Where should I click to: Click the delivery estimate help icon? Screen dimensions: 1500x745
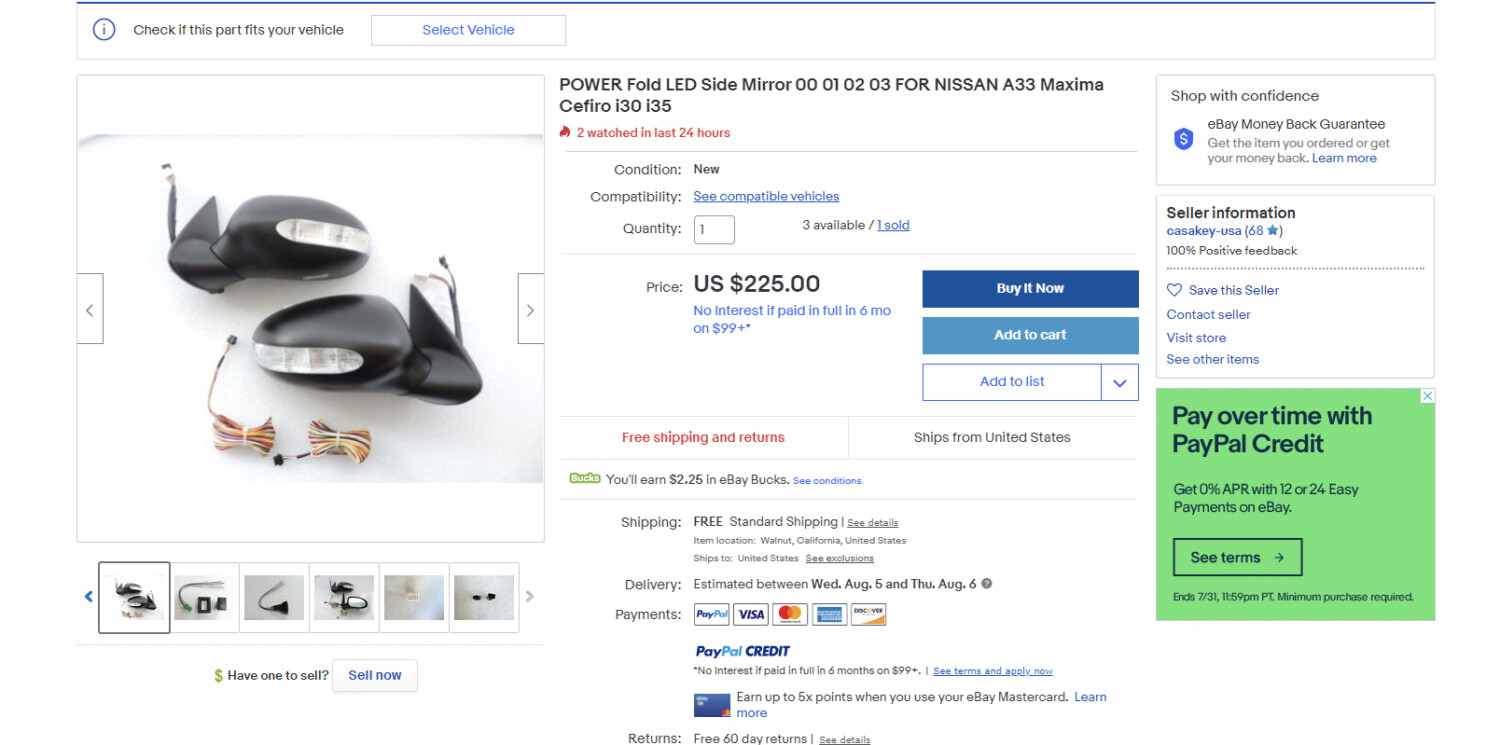987,584
